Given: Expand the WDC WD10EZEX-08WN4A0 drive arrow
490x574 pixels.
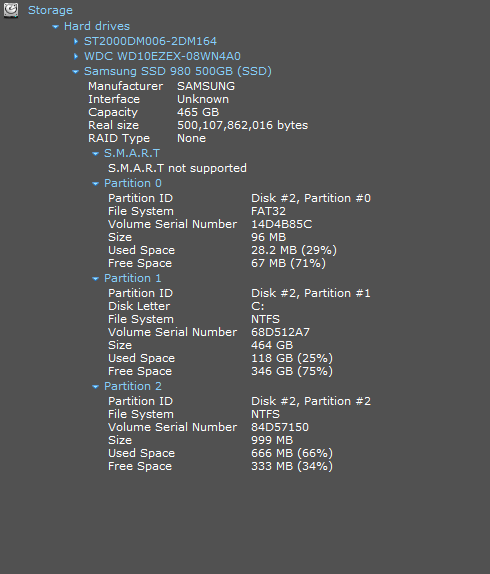Looking at the screenshot, I should click(x=76, y=56).
